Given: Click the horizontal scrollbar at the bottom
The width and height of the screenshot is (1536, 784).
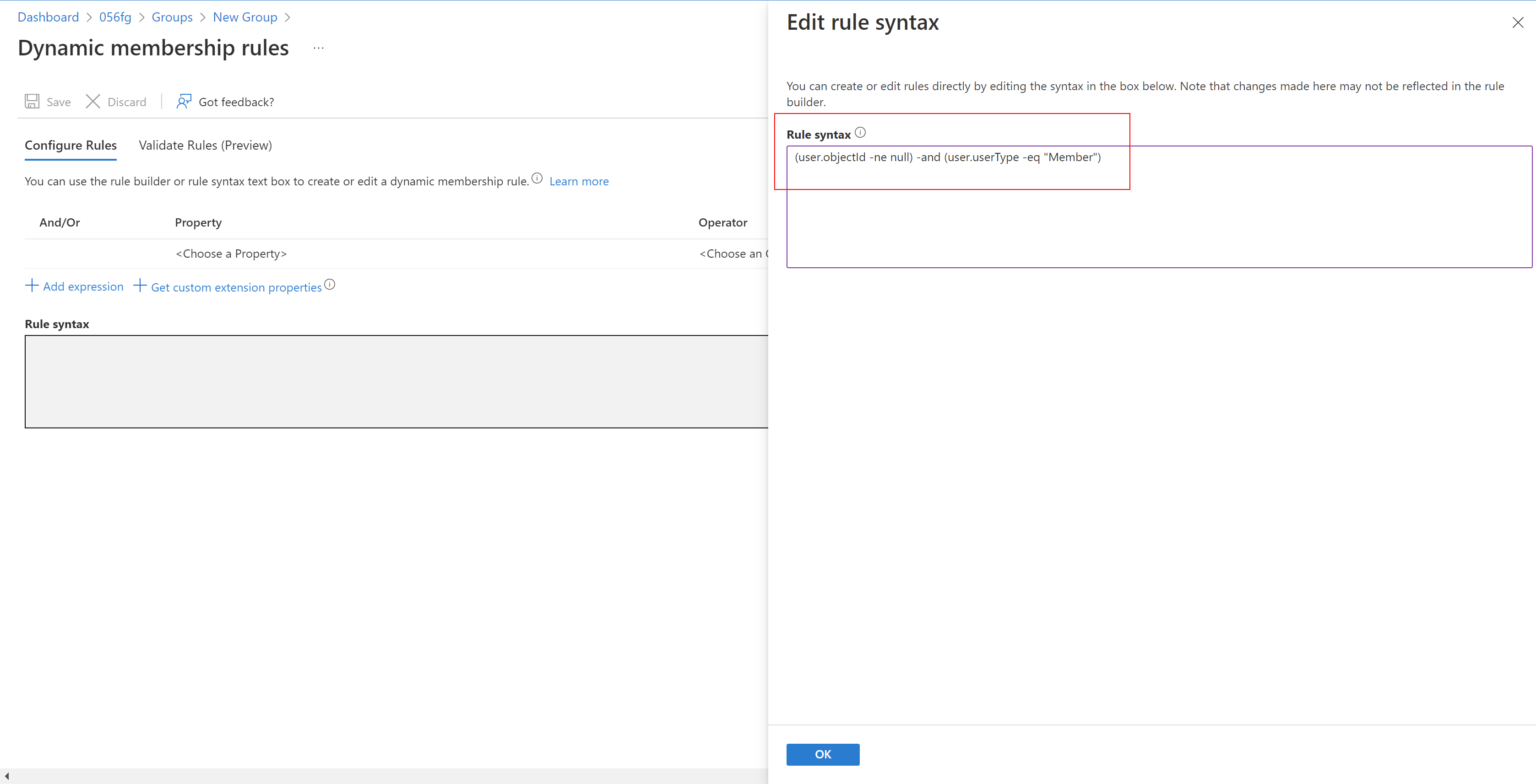Looking at the screenshot, I should [380, 776].
